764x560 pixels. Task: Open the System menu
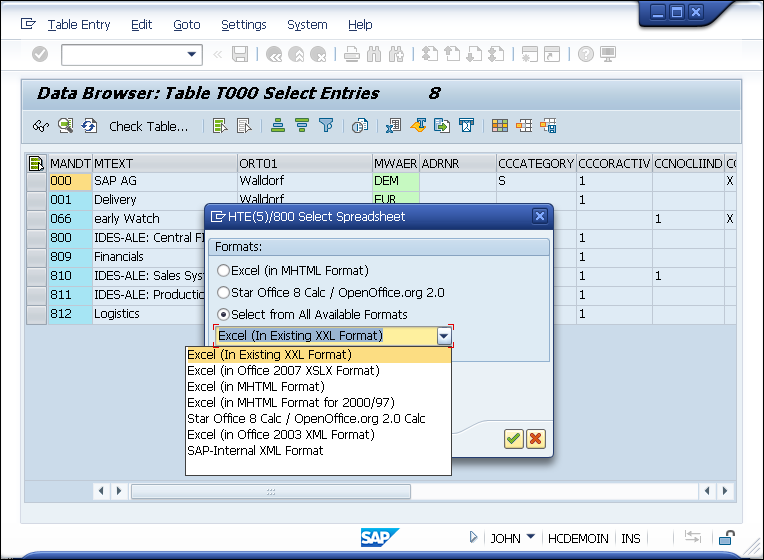307,24
